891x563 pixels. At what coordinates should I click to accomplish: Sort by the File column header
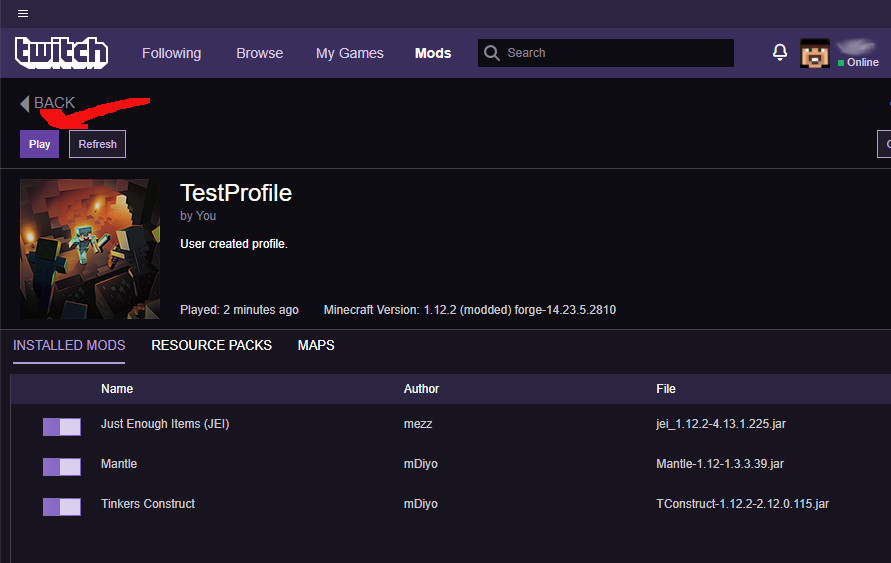[665, 389]
